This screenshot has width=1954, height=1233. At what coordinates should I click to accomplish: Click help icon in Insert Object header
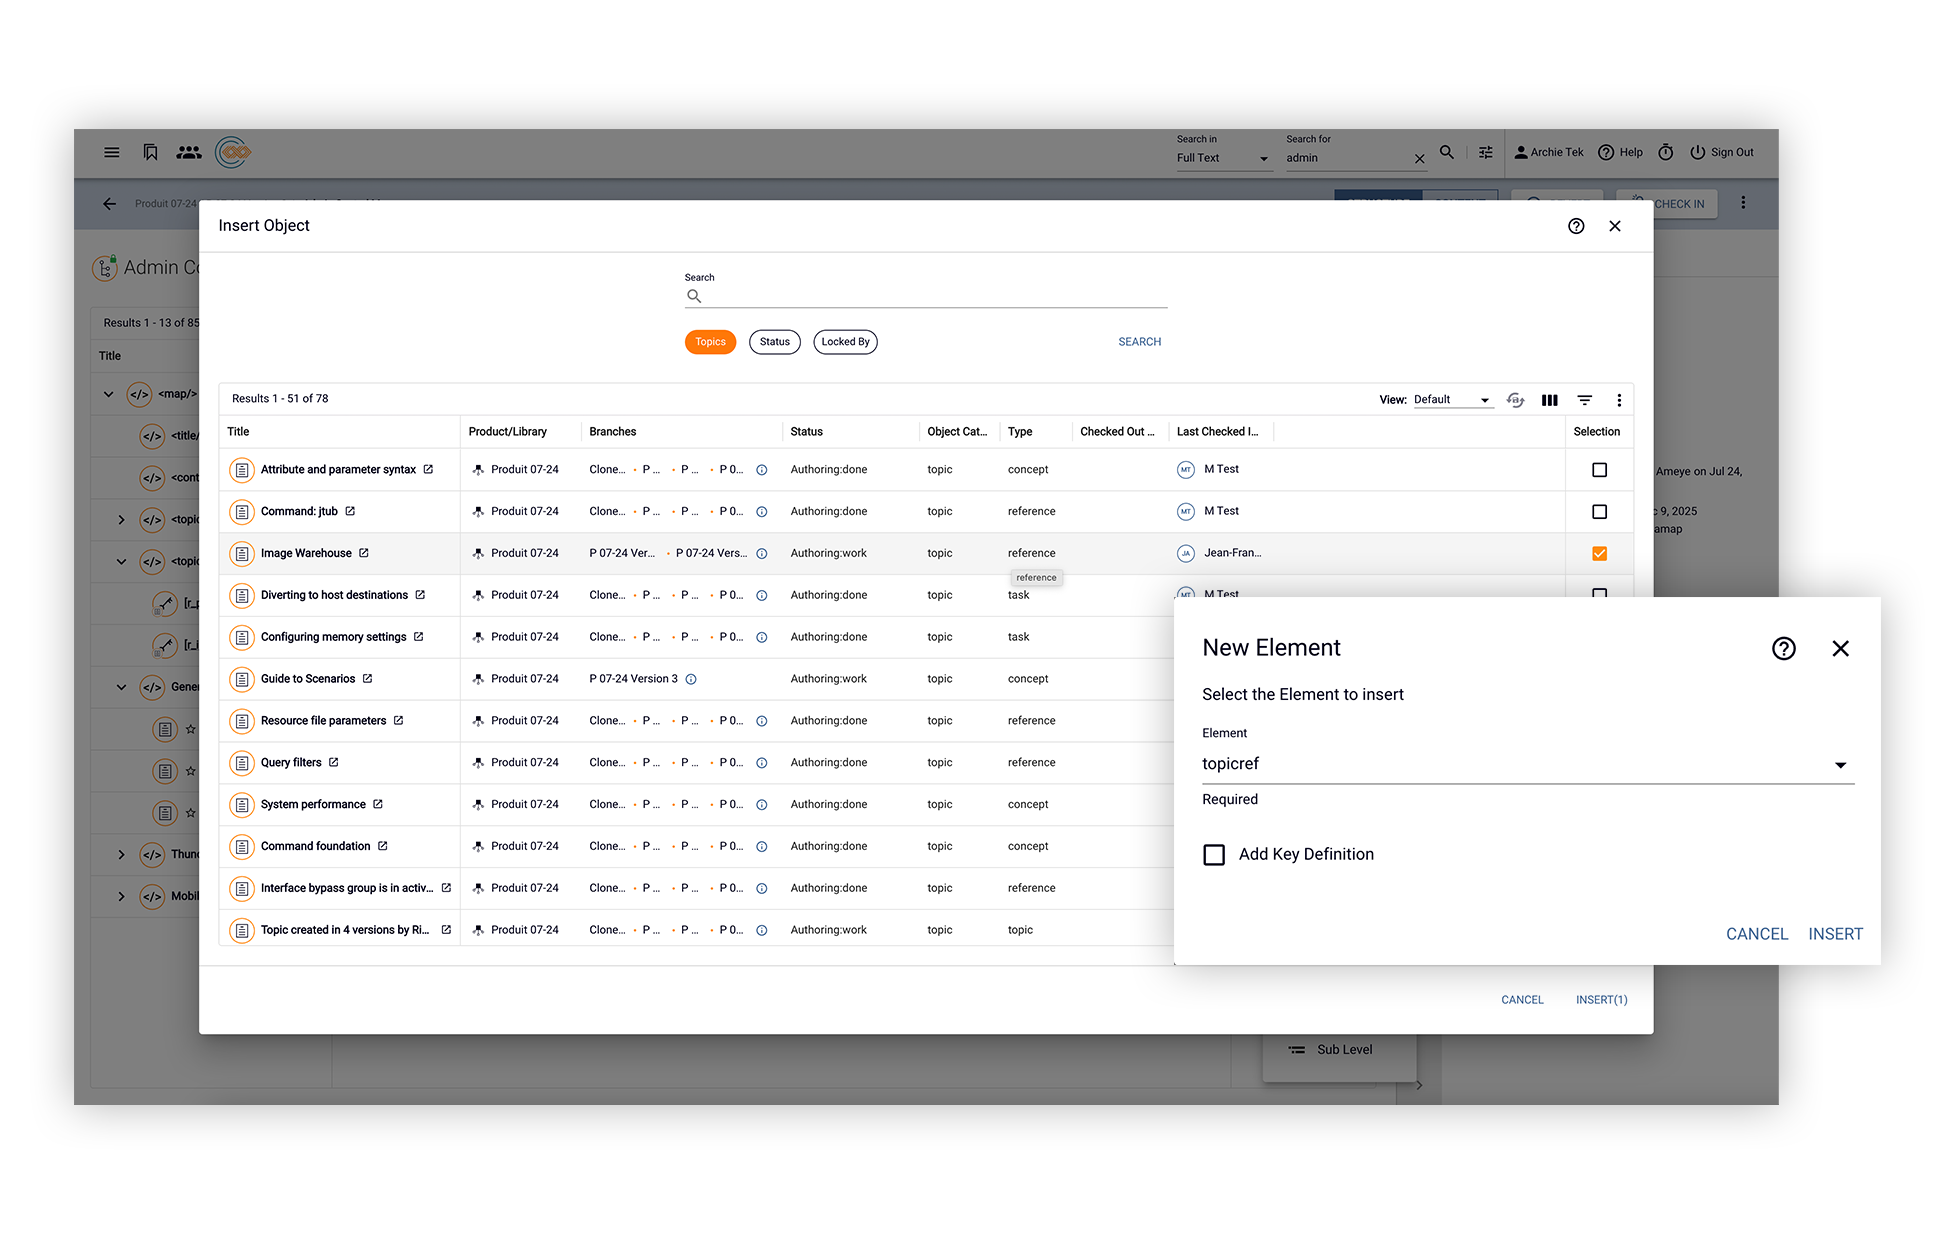(1576, 226)
